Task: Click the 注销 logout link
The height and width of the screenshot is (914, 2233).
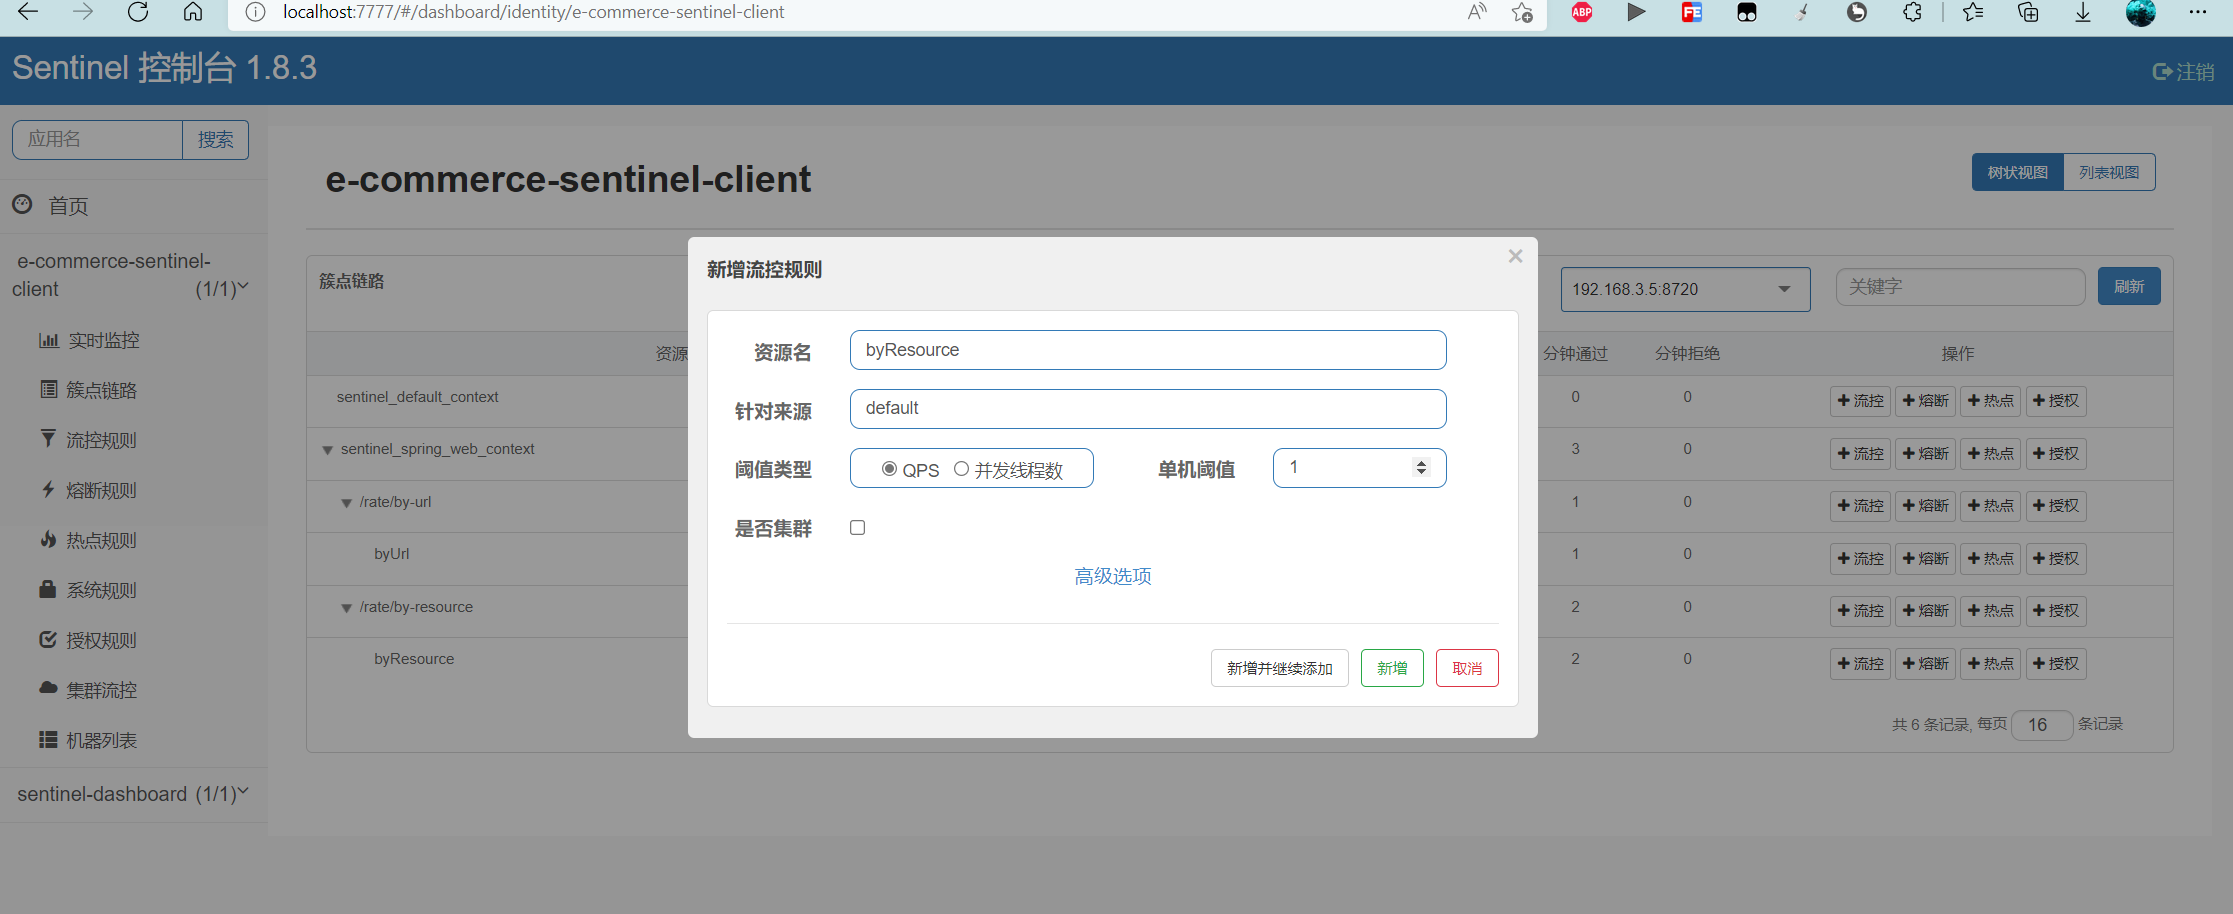Action: click(2183, 72)
